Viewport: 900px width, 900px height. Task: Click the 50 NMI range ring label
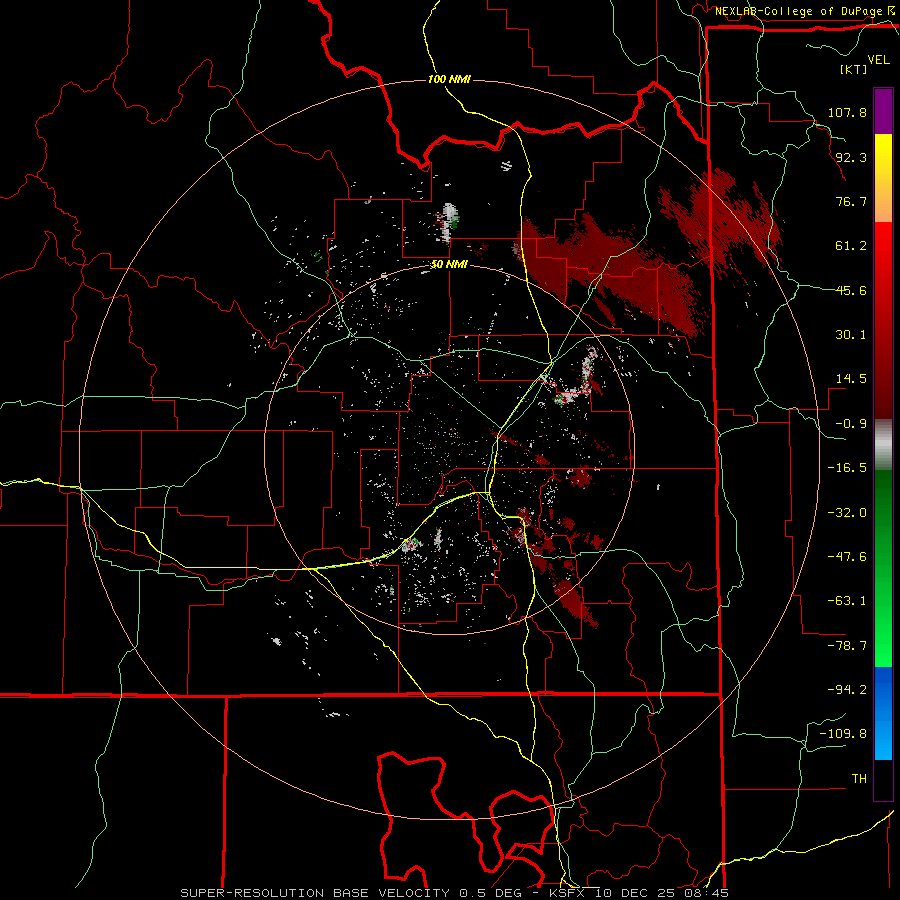[x=449, y=265]
